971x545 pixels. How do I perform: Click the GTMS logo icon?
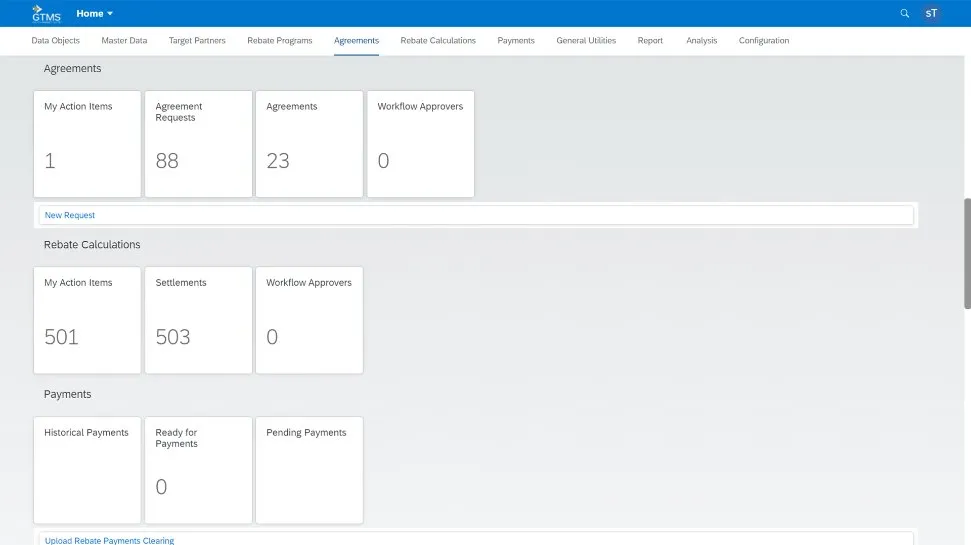pyautogui.click(x=46, y=13)
